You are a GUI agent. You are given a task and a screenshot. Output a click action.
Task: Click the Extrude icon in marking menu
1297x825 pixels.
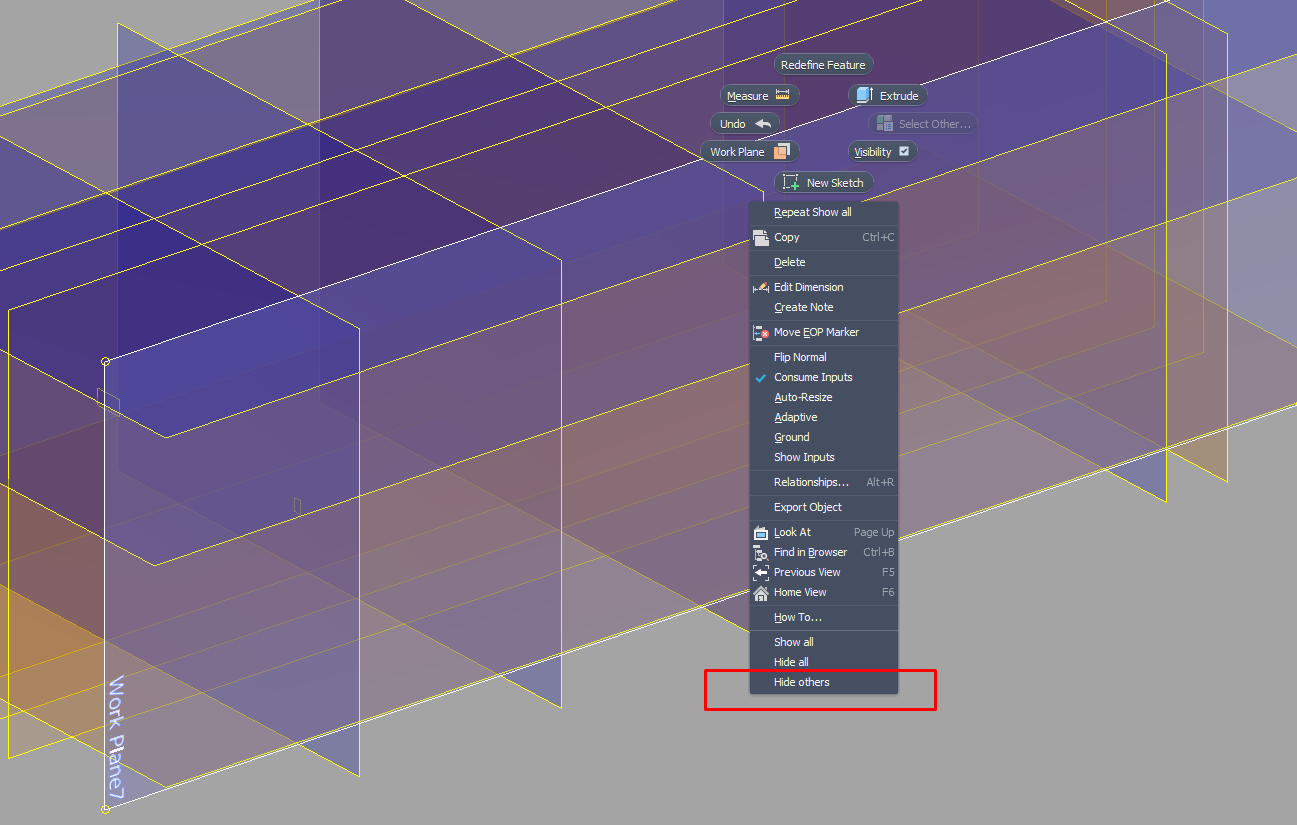coord(866,96)
